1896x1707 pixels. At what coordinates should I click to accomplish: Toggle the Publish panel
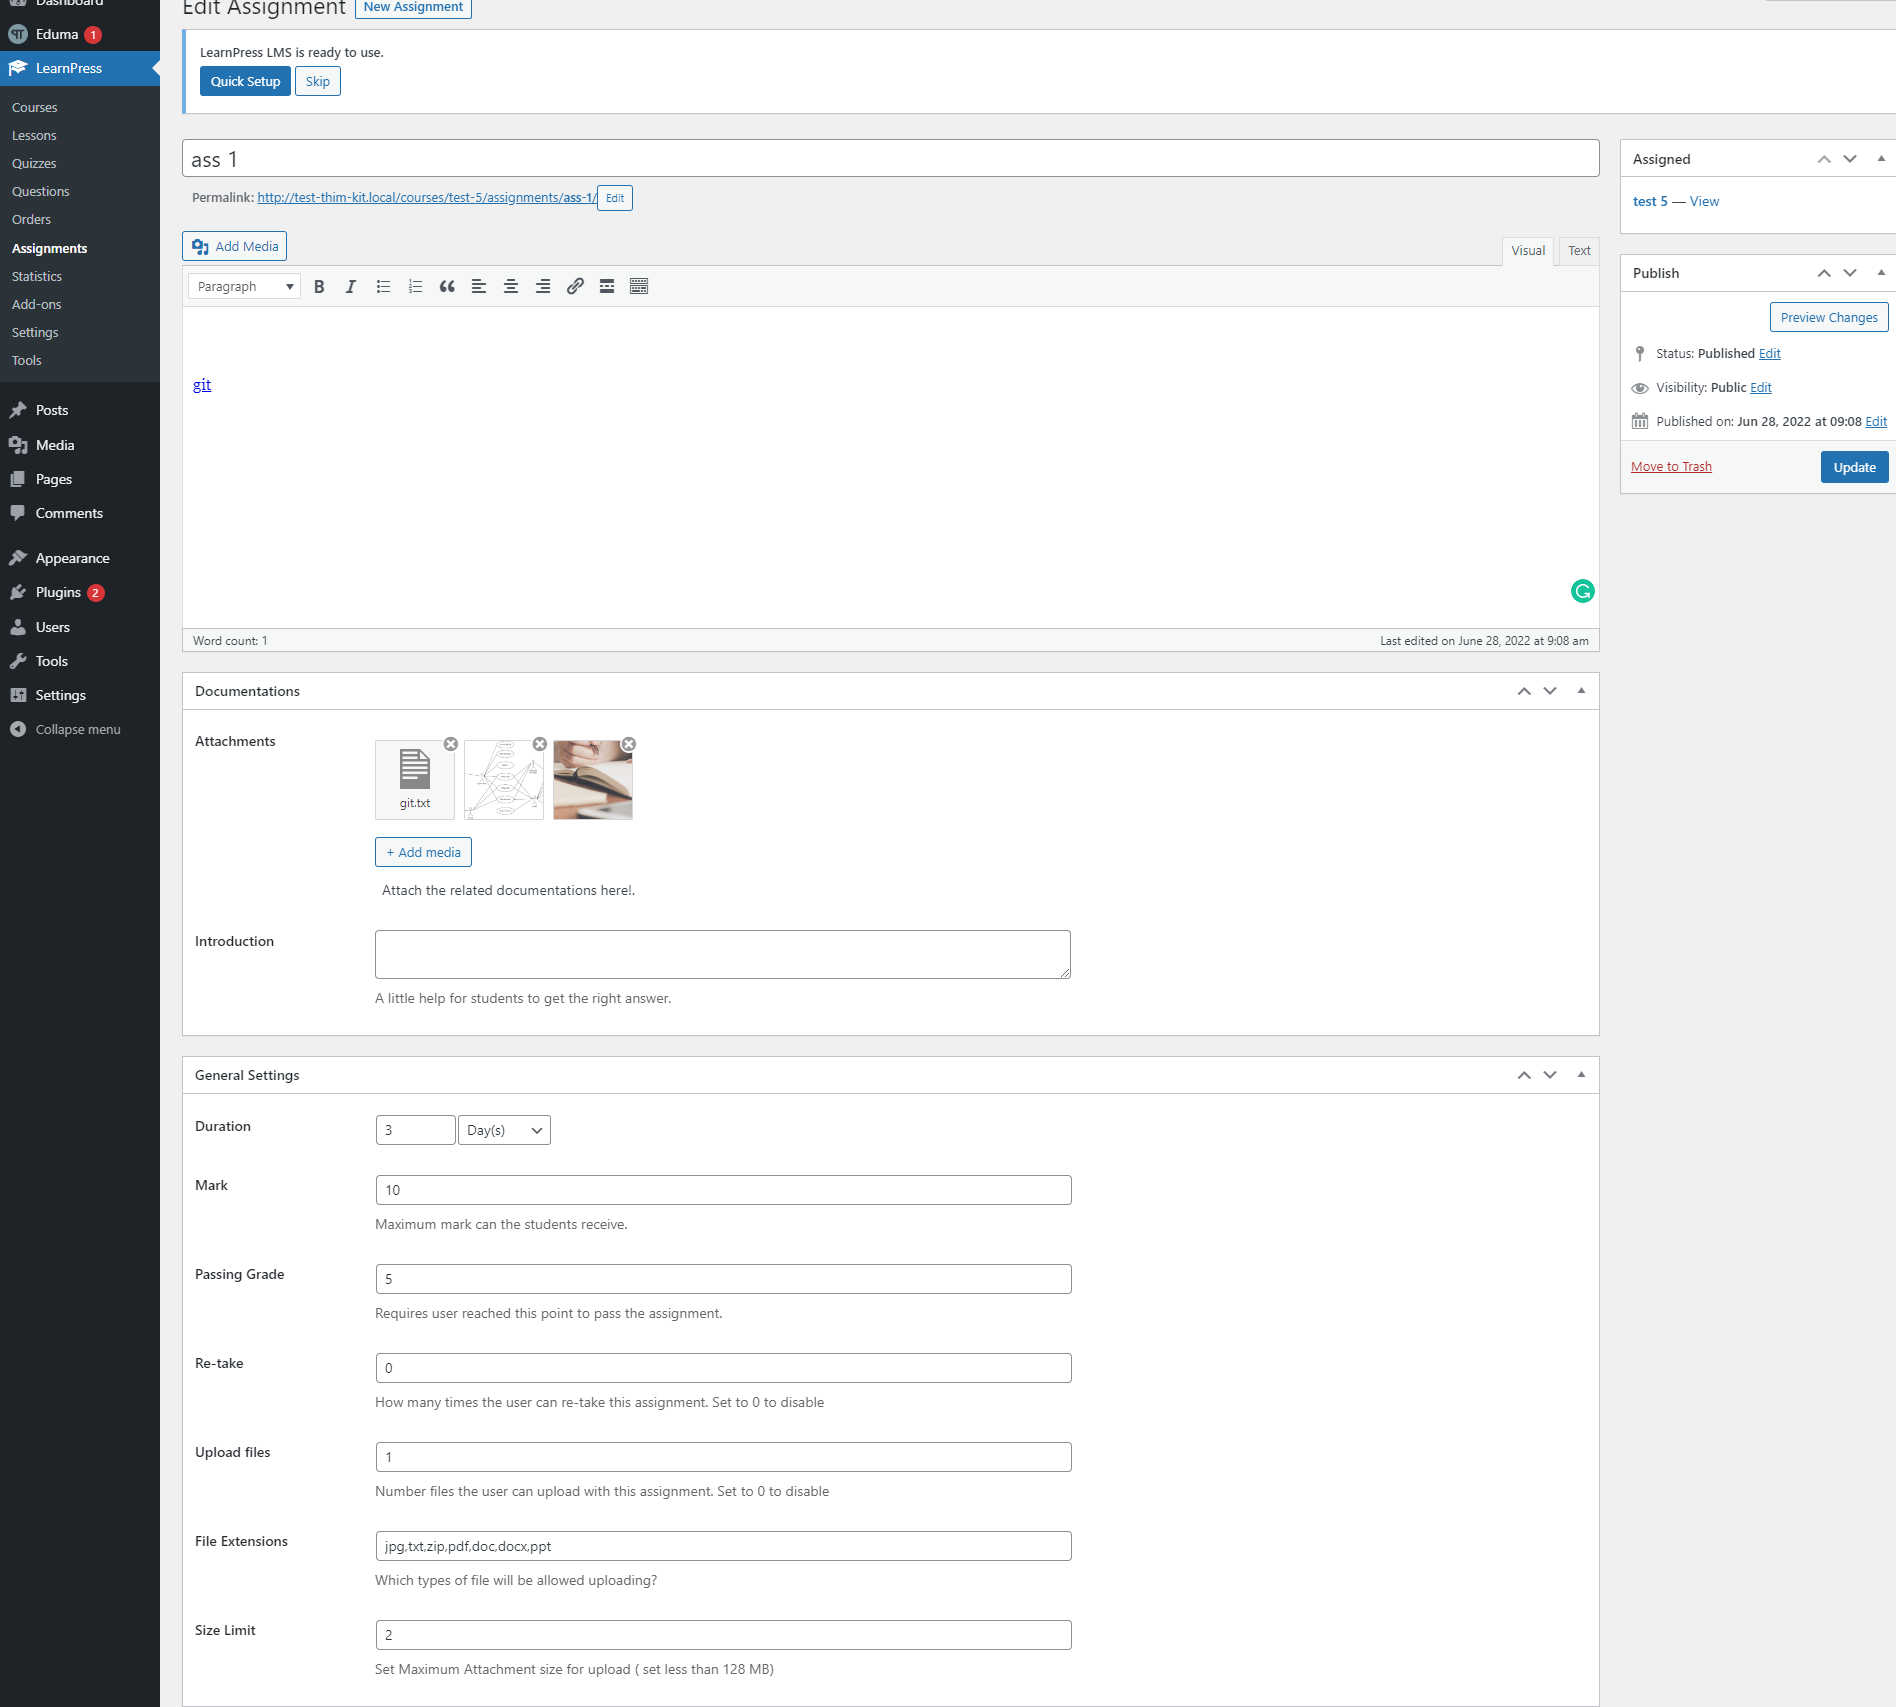click(x=1881, y=273)
